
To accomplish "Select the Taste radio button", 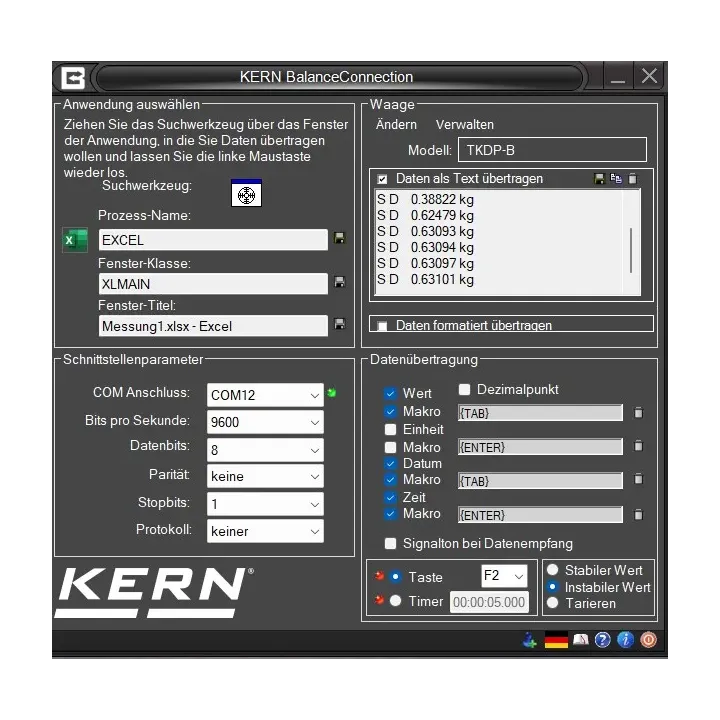I will point(395,577).
